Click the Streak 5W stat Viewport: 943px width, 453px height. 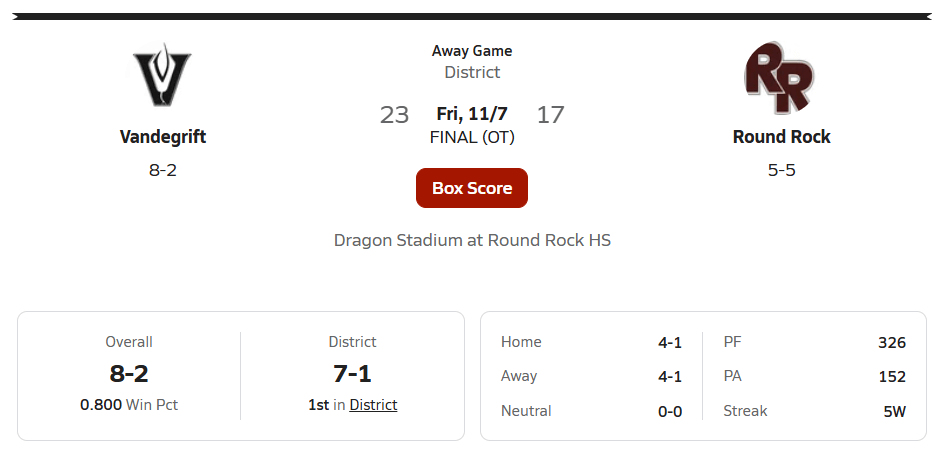pyautogui.click(x=814, y=411)
